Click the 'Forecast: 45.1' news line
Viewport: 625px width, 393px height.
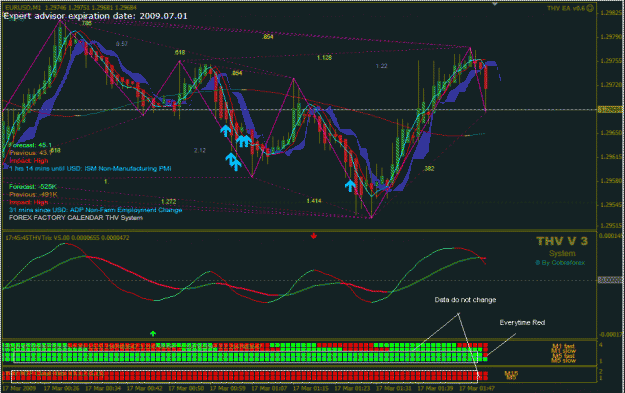point(30,145)
